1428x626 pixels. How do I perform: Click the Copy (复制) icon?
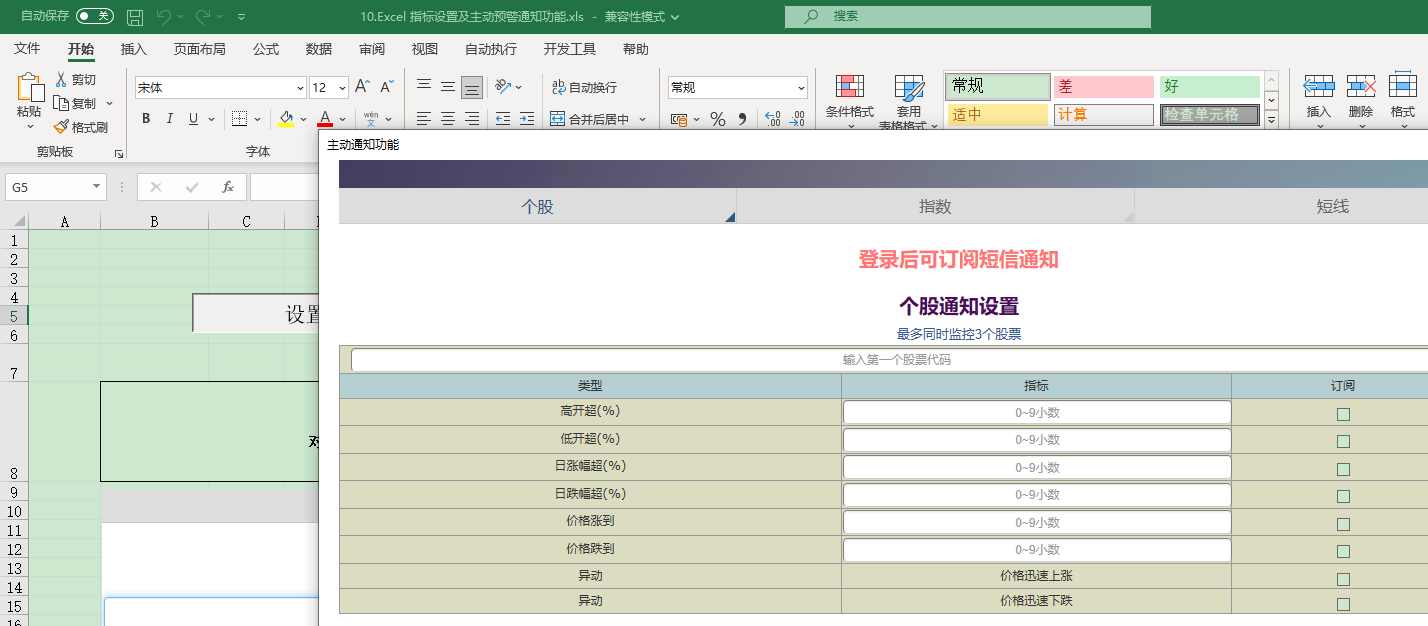click(62, 103)
